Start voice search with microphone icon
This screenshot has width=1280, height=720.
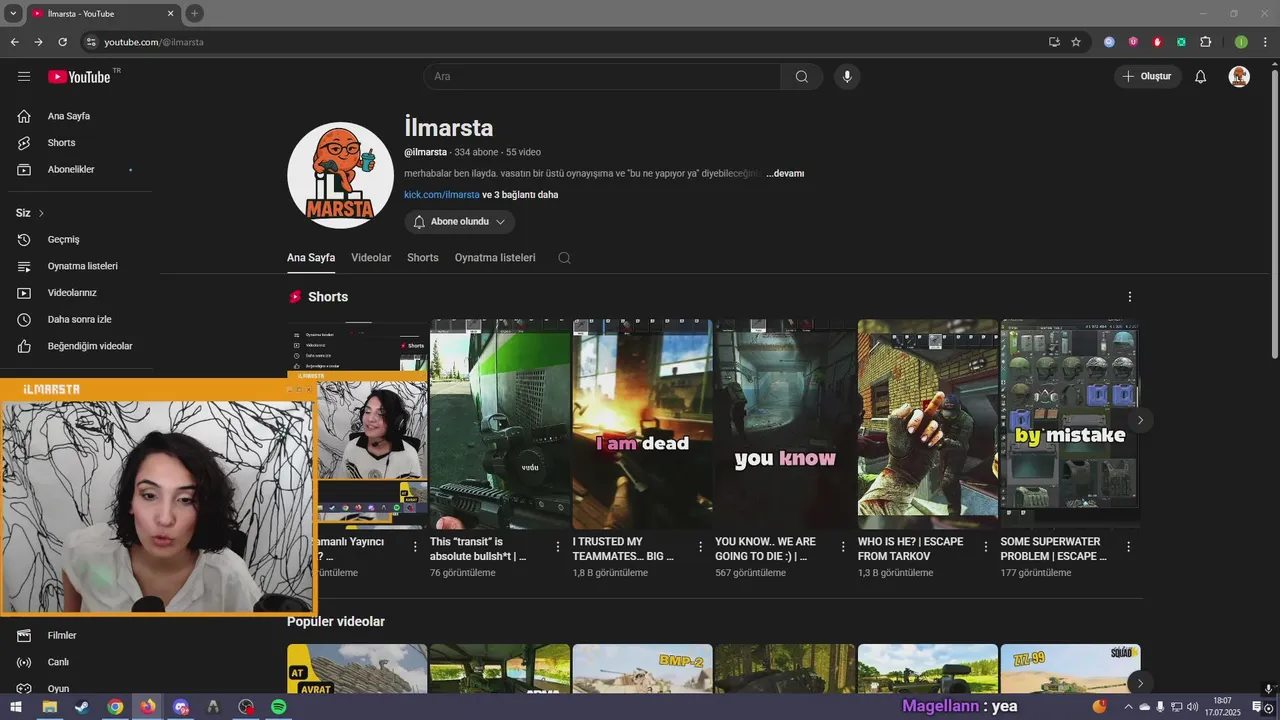(x=847, y=77)
